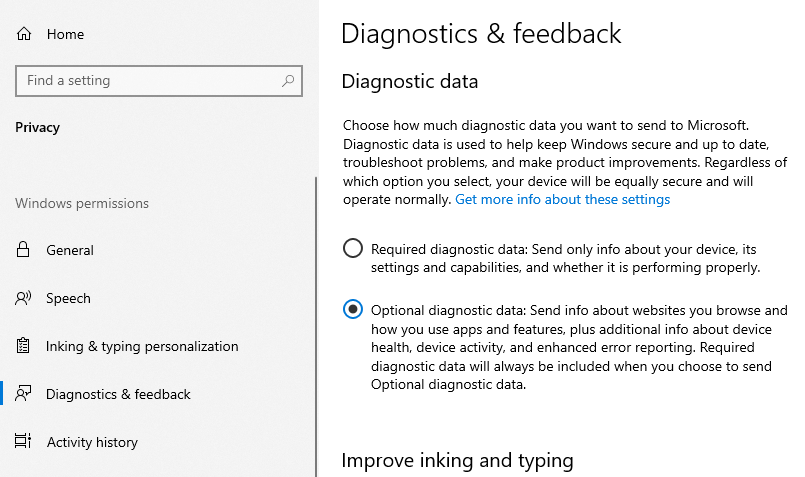Click the Home house icon

(x=23, y=34)
